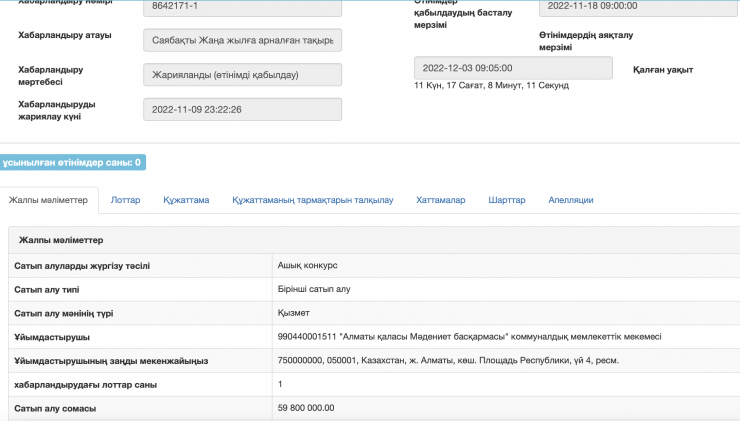Click the ұсынылған өтінімдер саны badge

(73, 162)
